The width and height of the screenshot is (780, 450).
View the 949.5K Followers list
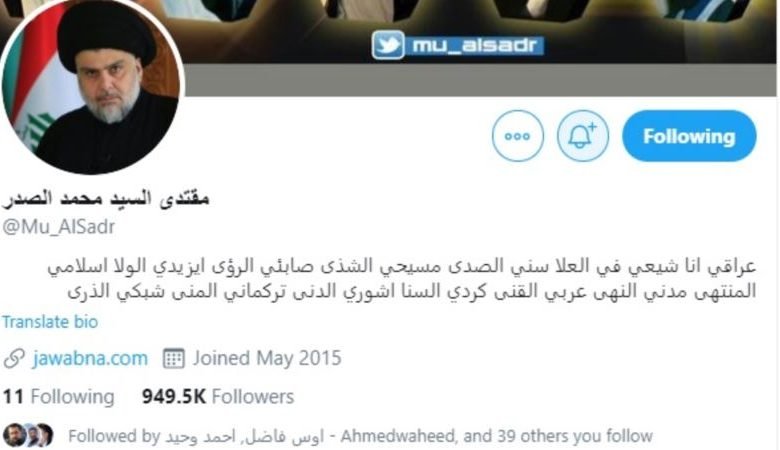point(218,397)
